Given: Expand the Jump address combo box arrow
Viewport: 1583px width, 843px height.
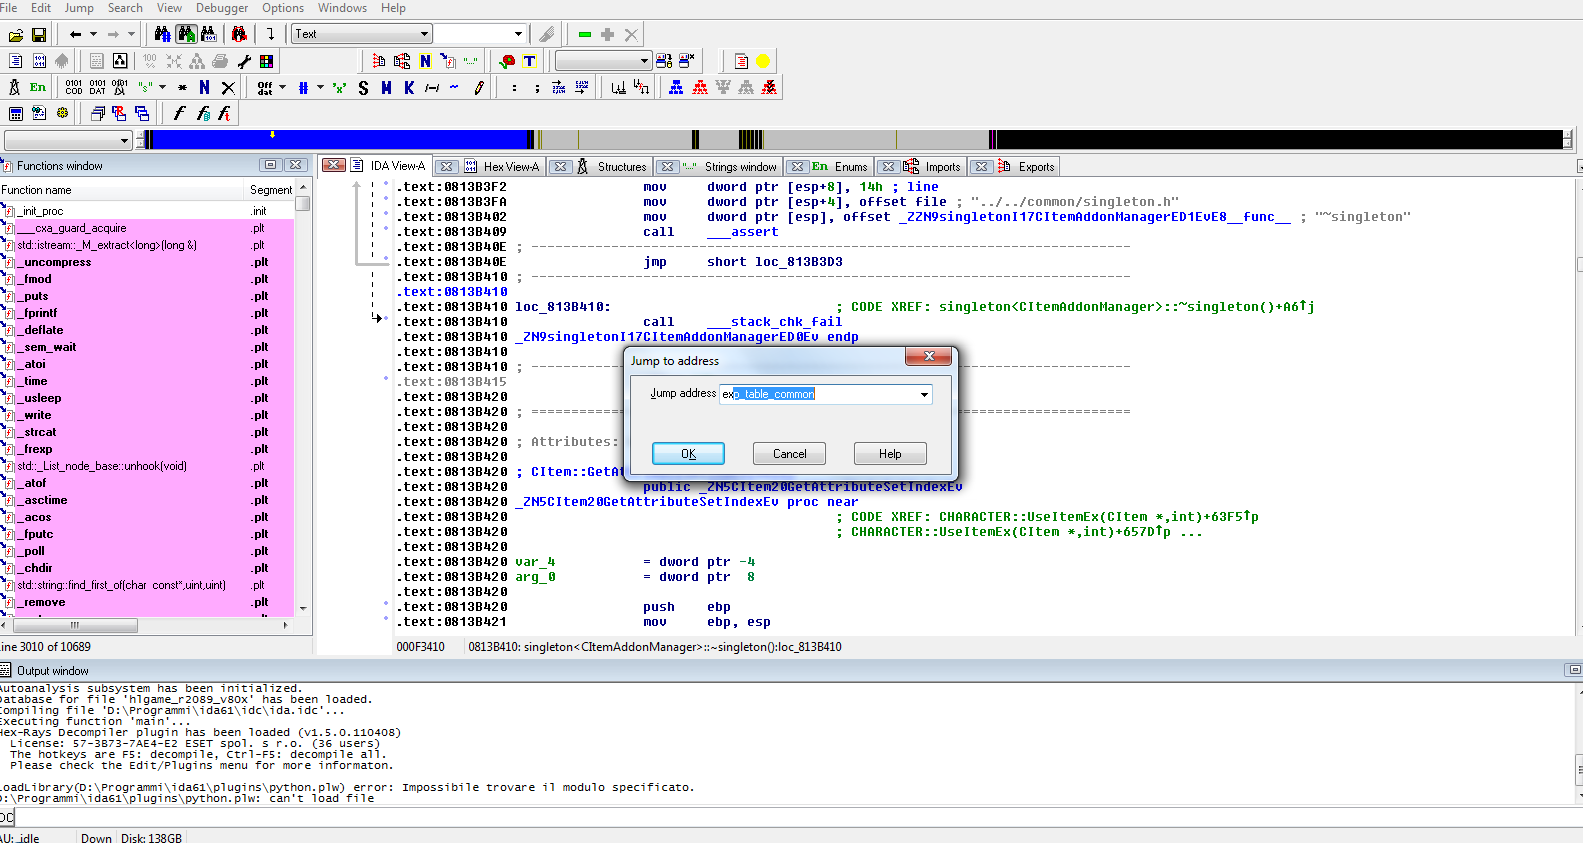Looking at the screenshot, I should pyautogui.click(x=924, y=395).
